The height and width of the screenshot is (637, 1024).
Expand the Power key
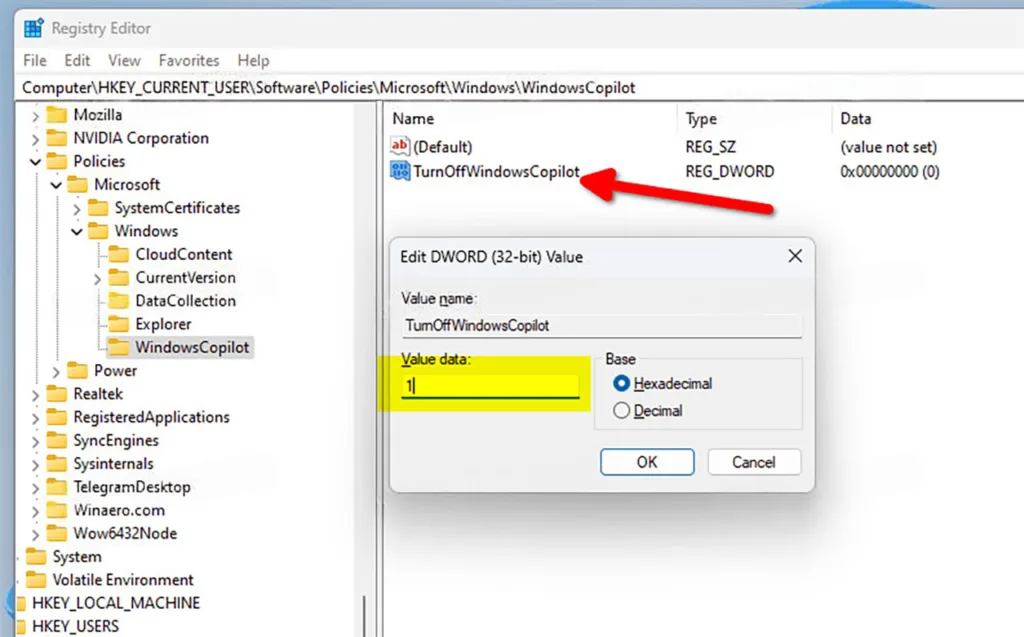56,372
